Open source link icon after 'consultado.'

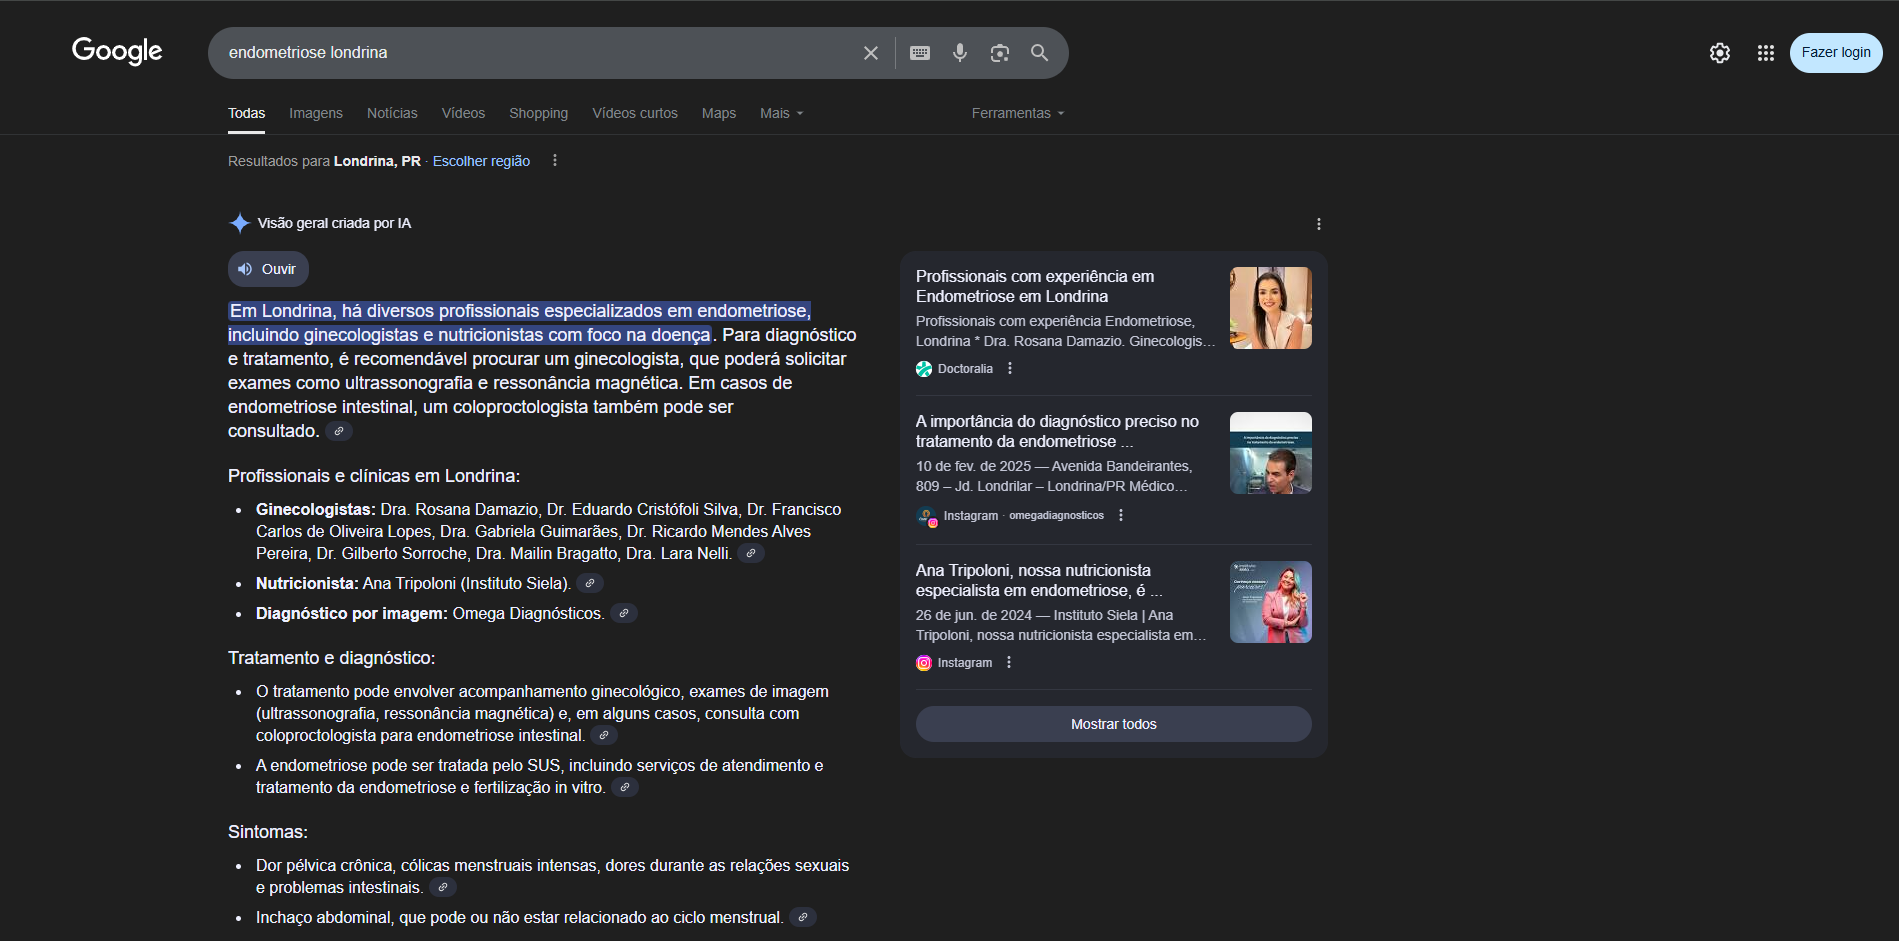click(339, 431)
